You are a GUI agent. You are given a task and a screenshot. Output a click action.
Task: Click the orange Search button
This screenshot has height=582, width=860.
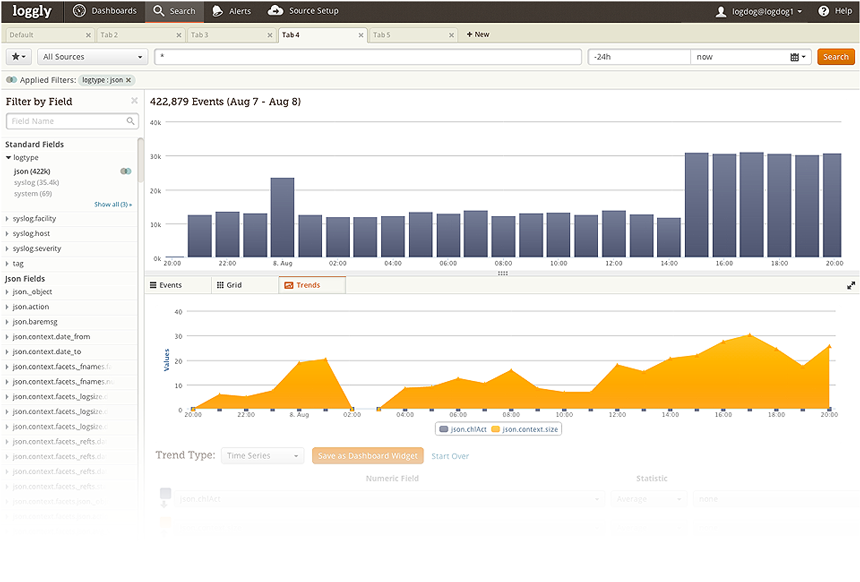coord(835,56)
